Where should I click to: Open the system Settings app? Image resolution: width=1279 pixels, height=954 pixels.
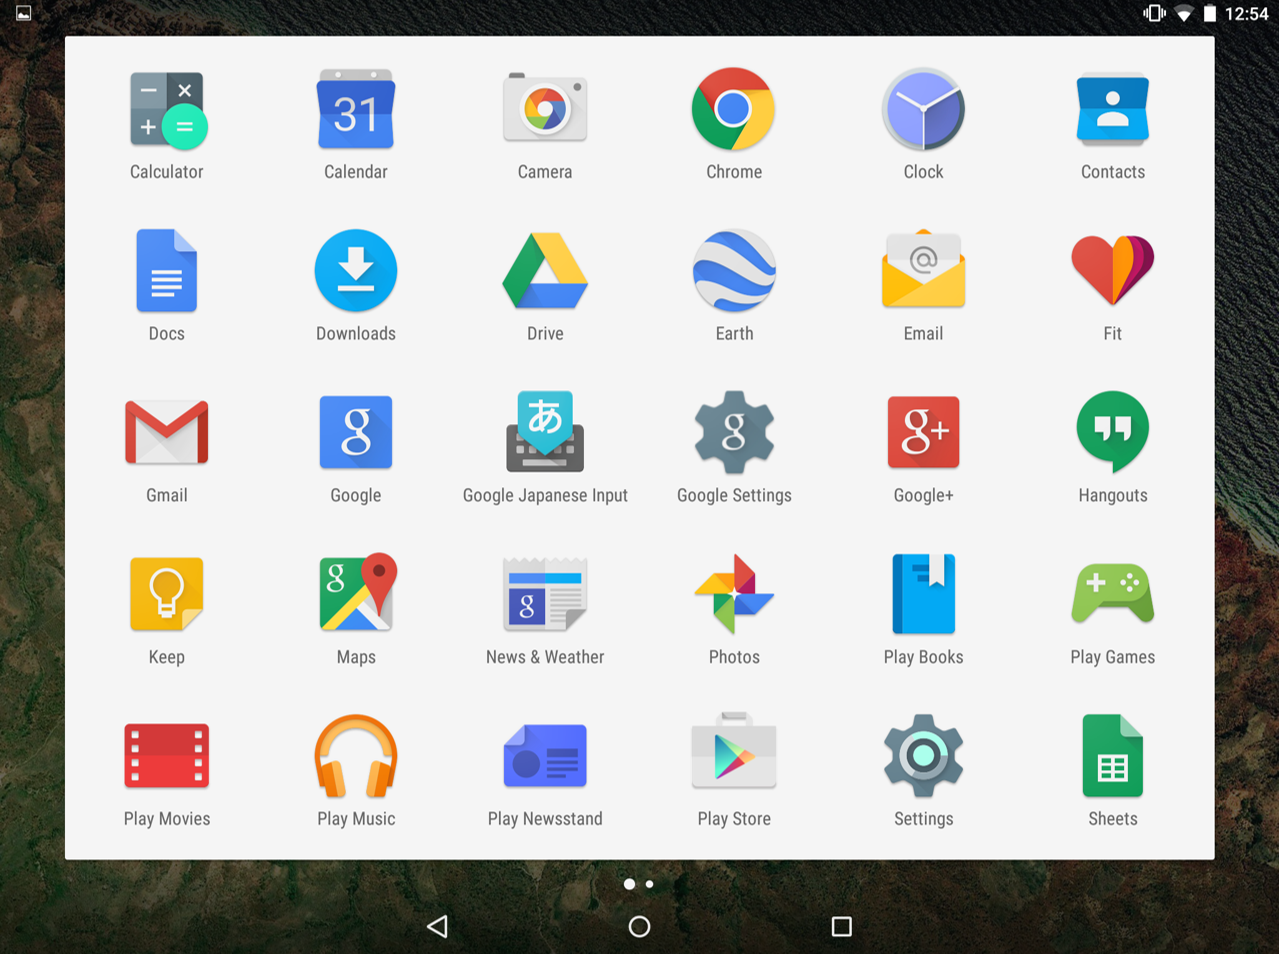point(923,756)
